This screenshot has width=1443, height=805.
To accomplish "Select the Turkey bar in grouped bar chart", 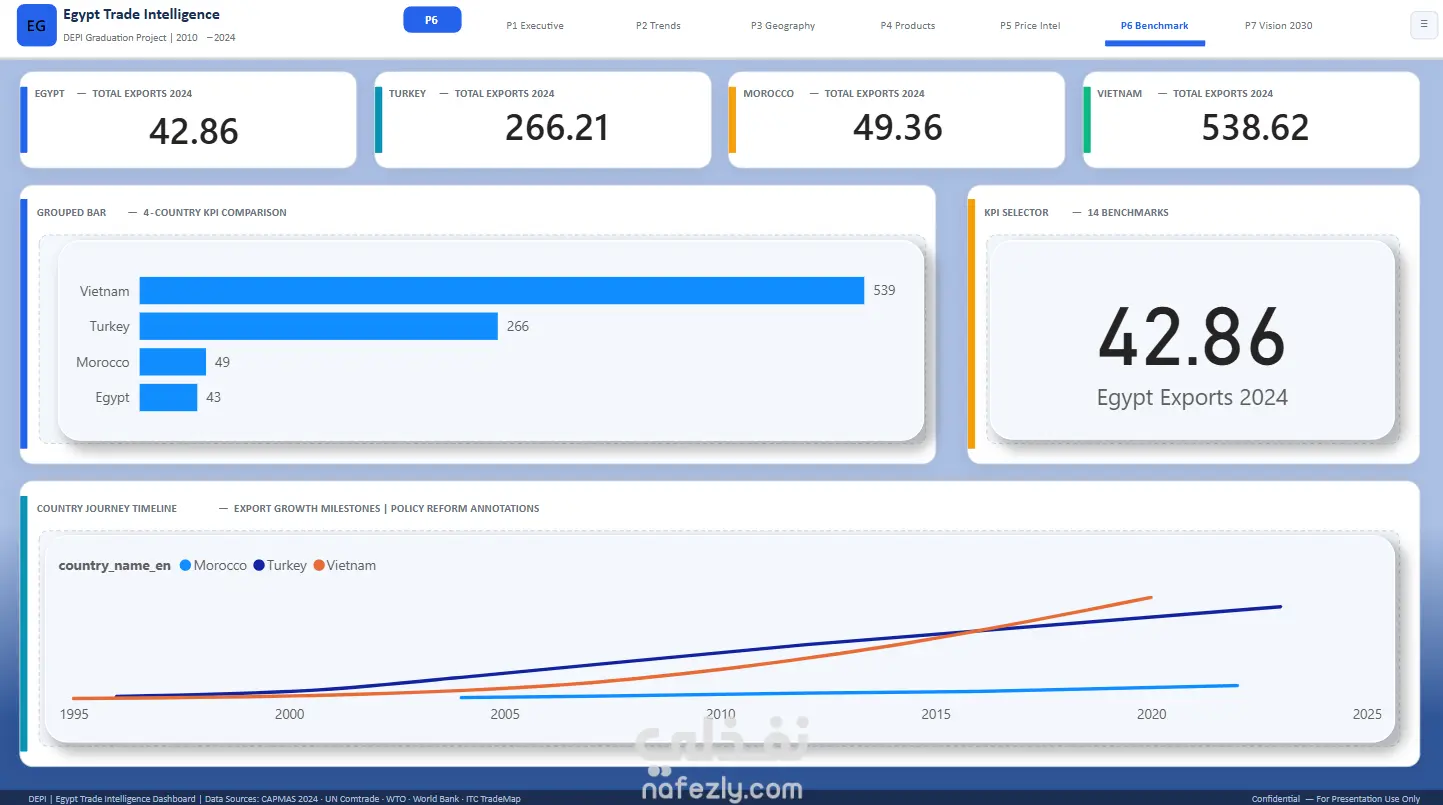I will coord(319,326).
